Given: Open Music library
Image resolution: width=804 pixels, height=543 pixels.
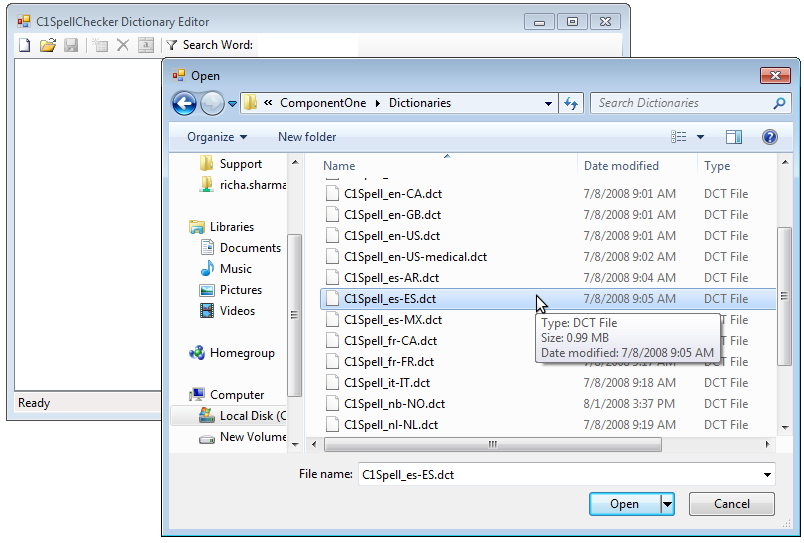Looking at the screenshot, I should [x=226, y=269].
